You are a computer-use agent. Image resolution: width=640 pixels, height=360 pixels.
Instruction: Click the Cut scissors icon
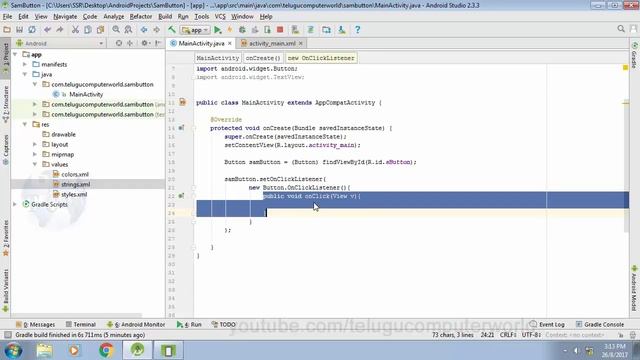(x=75, y=29)
